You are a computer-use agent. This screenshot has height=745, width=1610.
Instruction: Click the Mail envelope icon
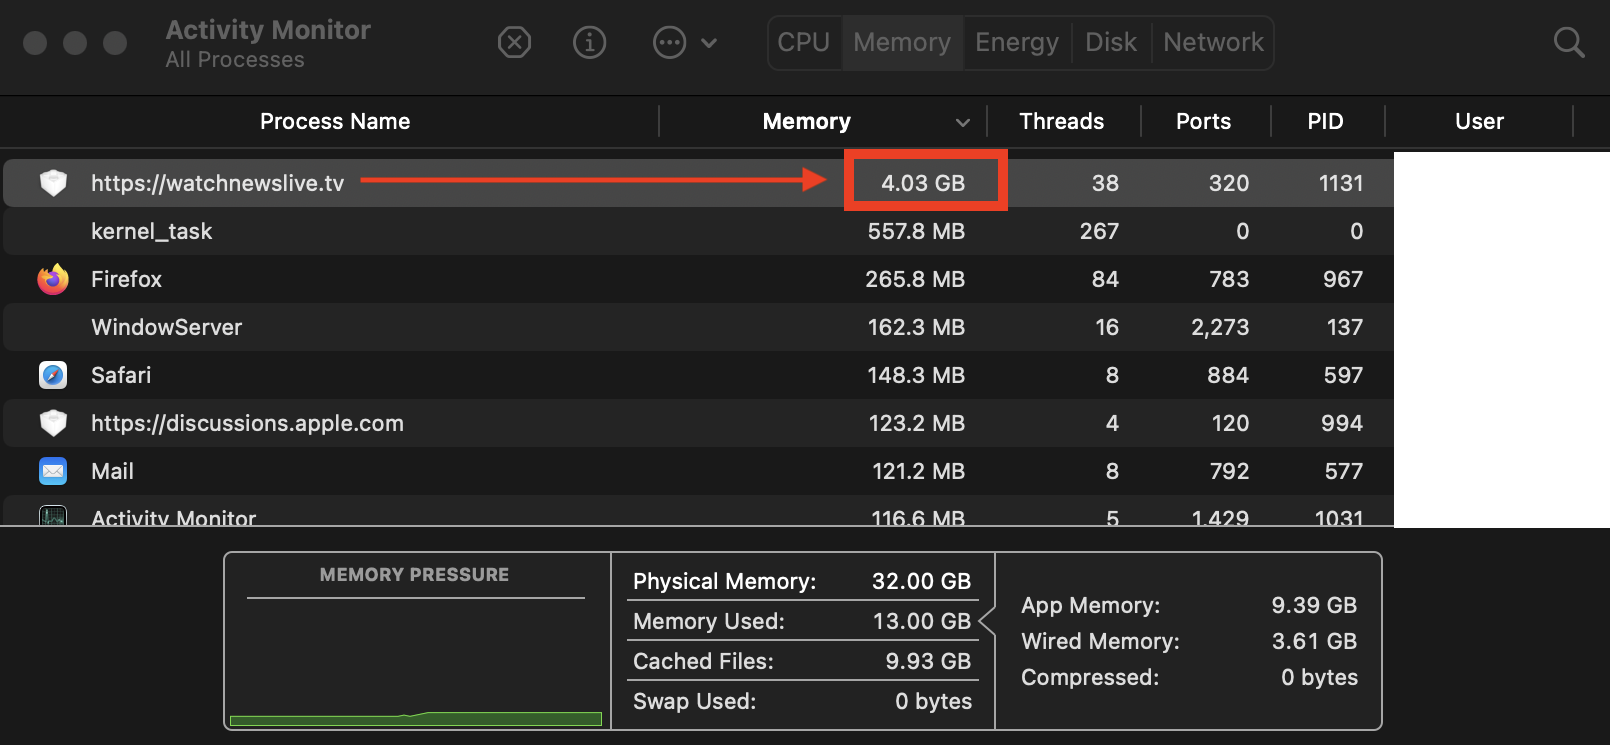tap(53, 471)
